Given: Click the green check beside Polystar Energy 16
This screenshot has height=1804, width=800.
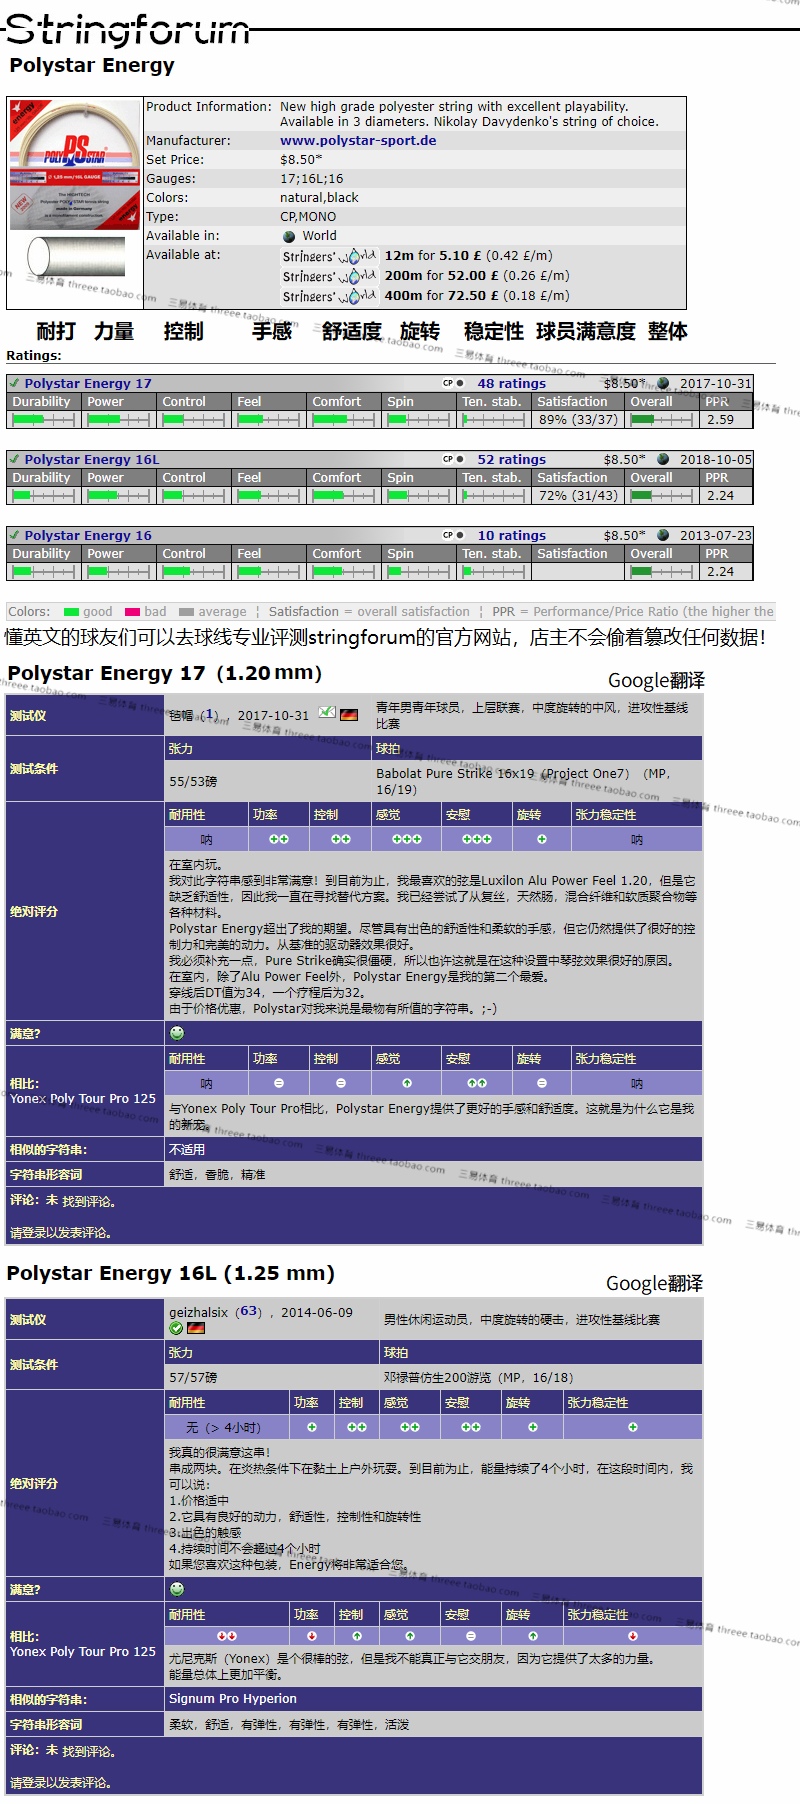Looking at the screenshot, I should 14,535.
